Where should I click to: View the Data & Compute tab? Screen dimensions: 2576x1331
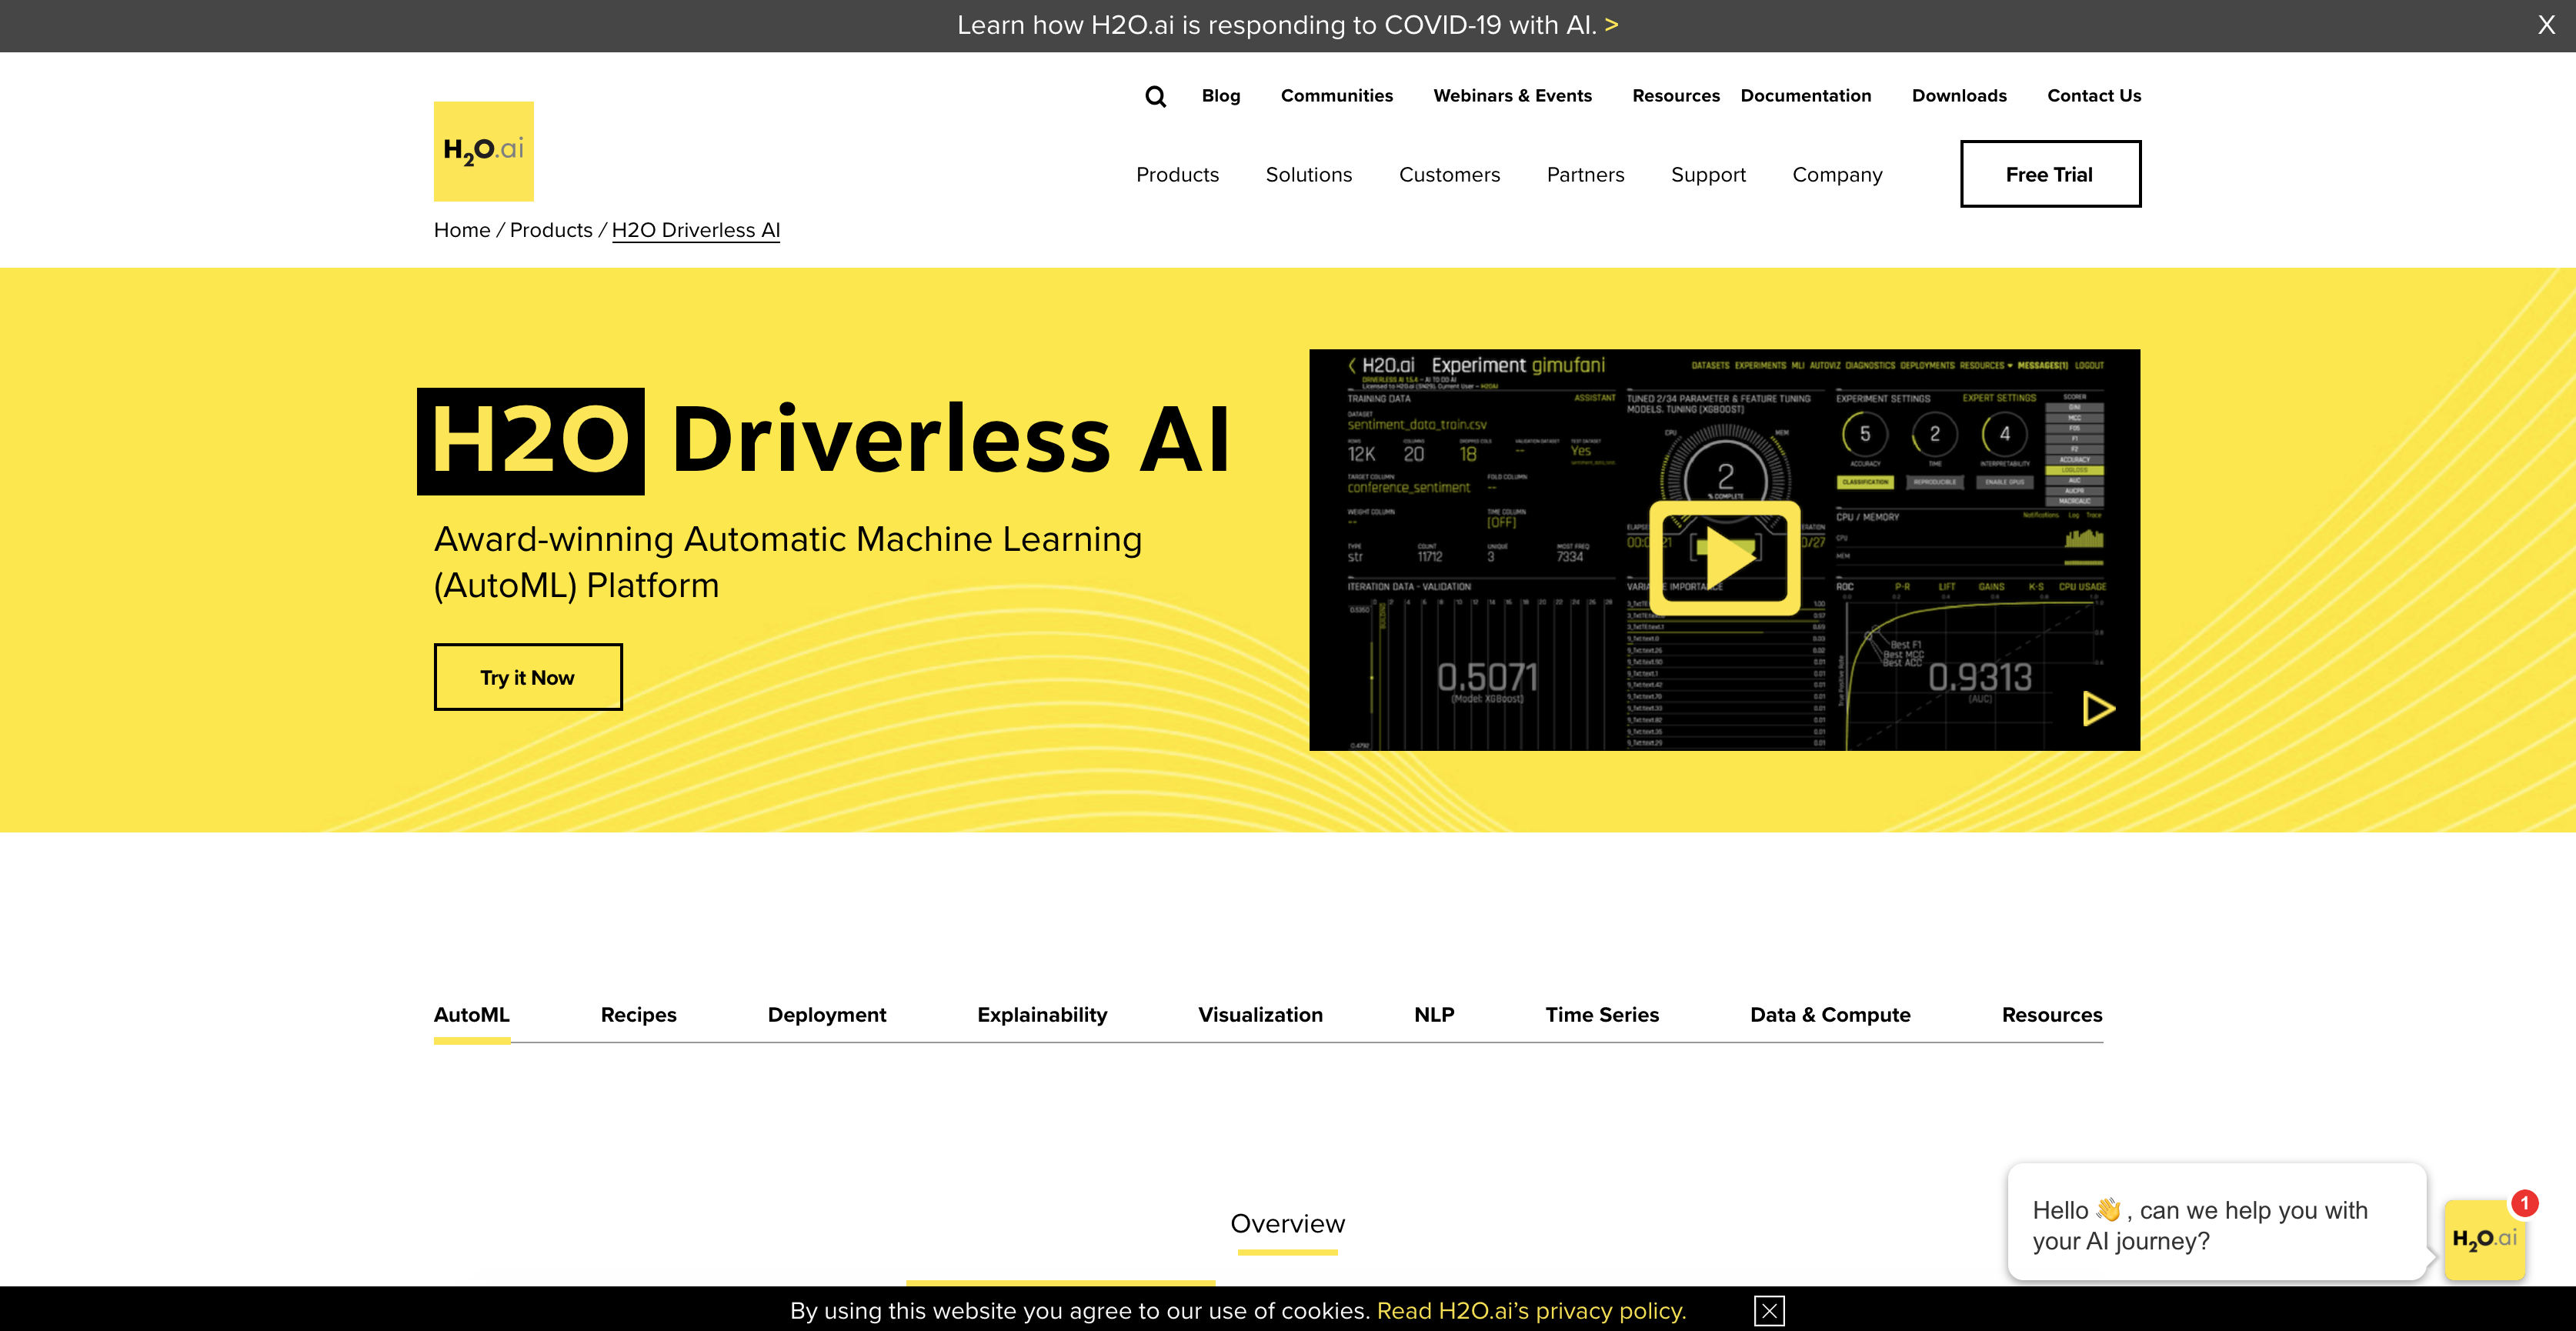pos(1830,1014)
